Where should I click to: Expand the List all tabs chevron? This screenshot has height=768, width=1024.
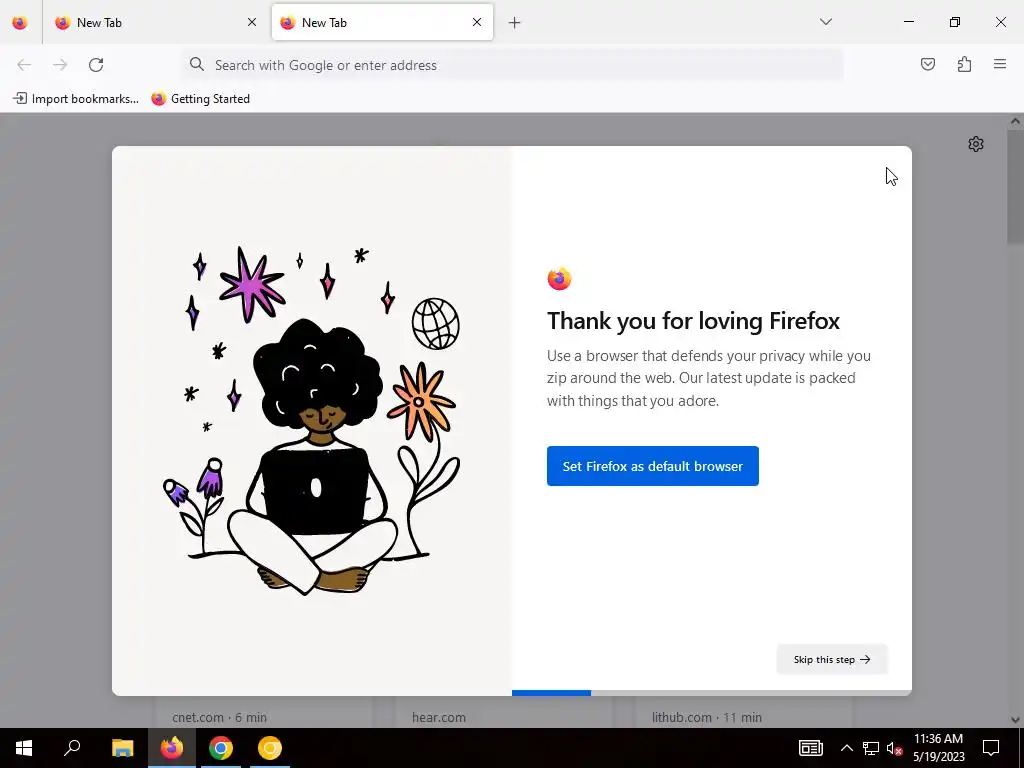[825, 22]
